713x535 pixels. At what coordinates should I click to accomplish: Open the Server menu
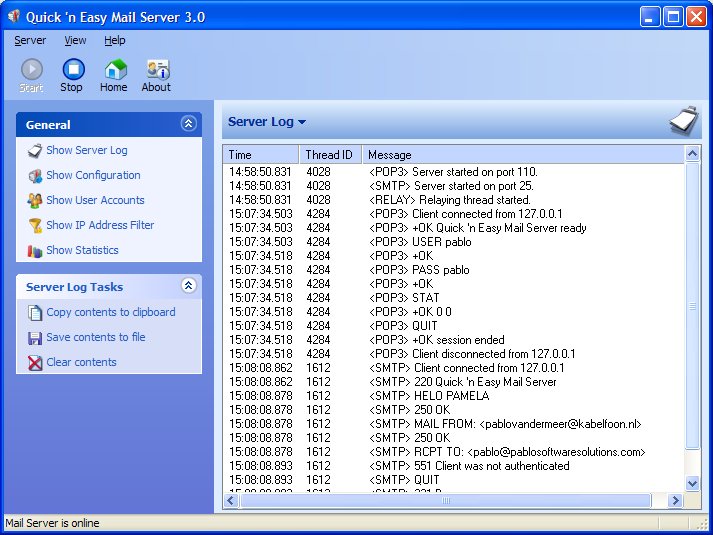tap(30, 40)
